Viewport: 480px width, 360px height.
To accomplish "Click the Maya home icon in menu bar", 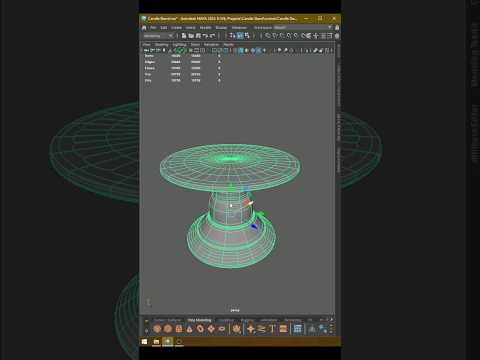I will tap(144, 27).
